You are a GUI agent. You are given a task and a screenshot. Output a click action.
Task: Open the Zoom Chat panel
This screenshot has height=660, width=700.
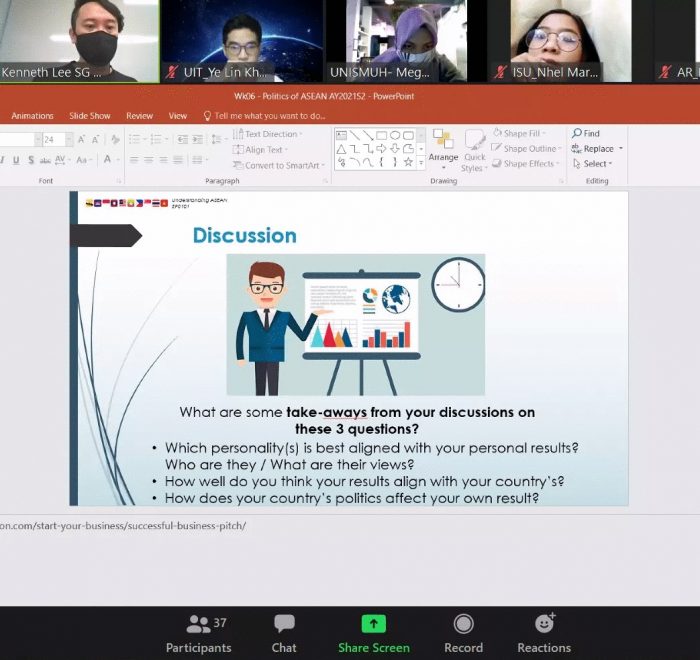click(x=284, y=633)
